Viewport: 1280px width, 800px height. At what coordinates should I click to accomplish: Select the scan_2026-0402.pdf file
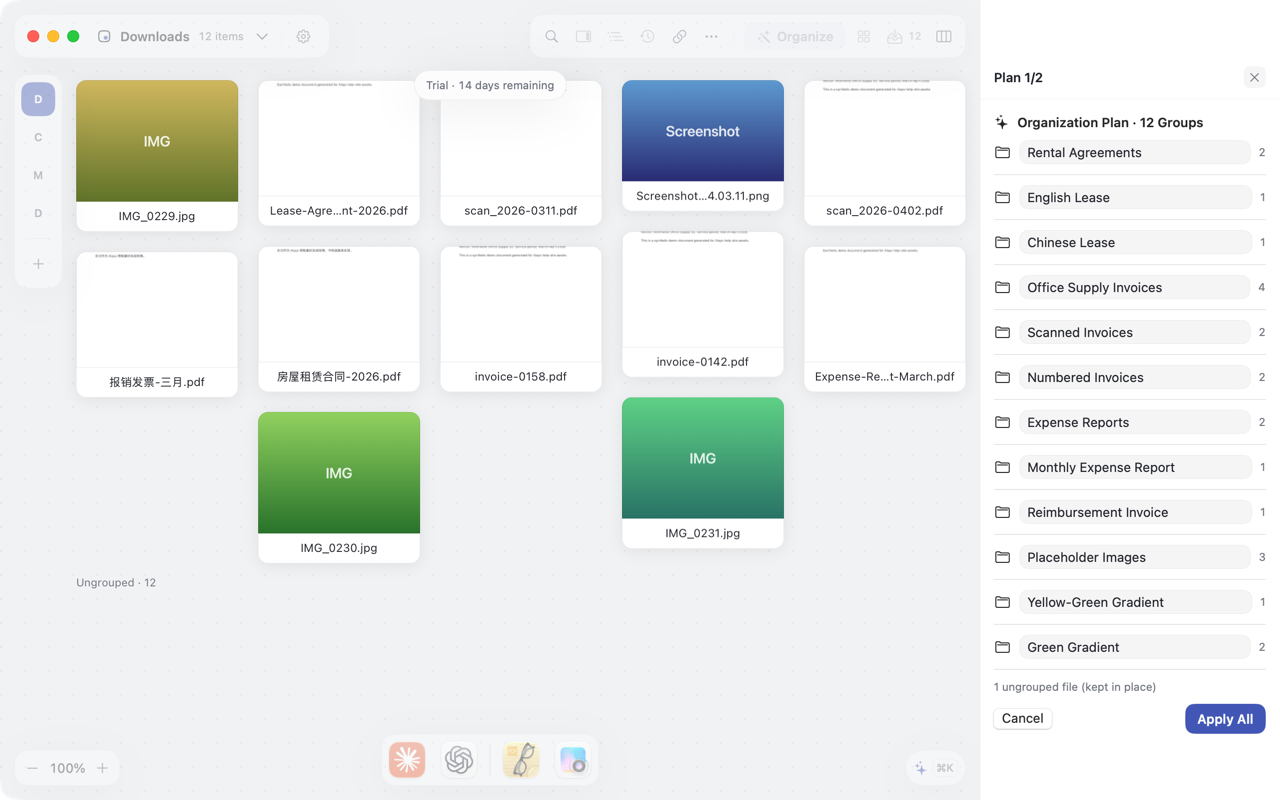tap(885, 153)
